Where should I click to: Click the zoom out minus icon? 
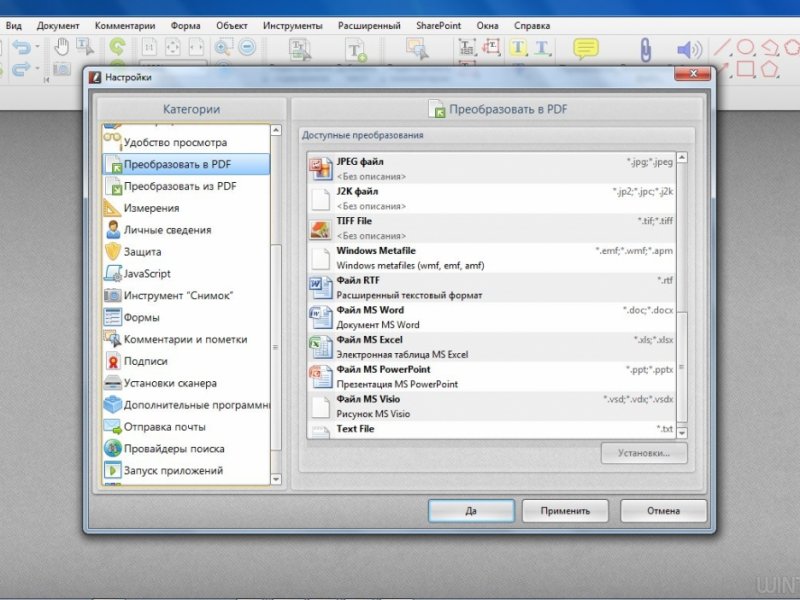coord(247,47)
